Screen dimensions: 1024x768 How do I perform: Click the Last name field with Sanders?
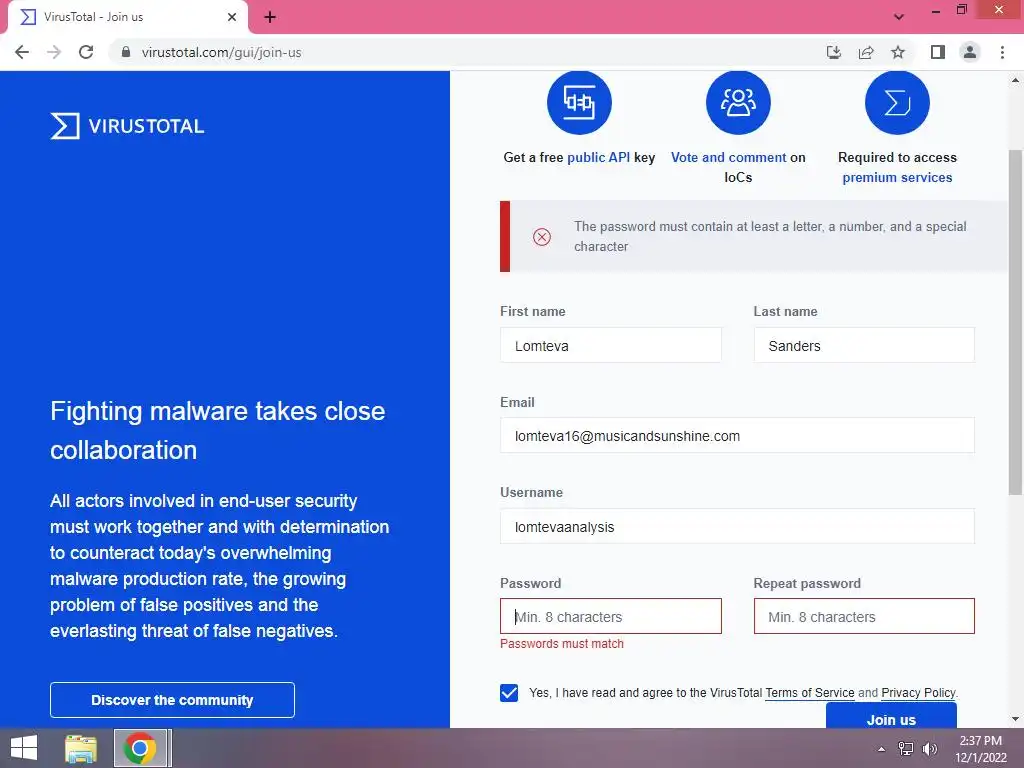pos(863,345)
